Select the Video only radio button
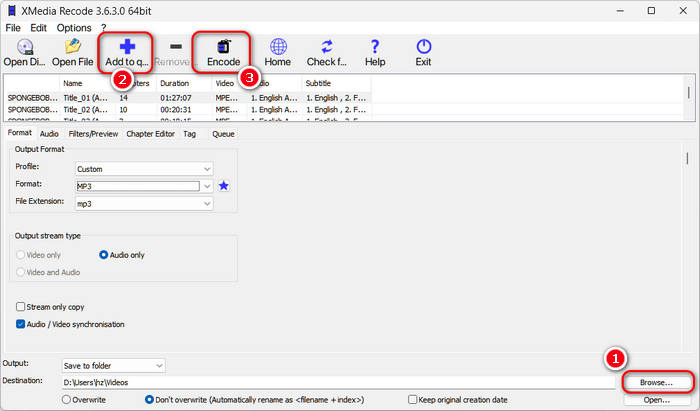This screenshot has height=411, width=700. tap(20, 255)
